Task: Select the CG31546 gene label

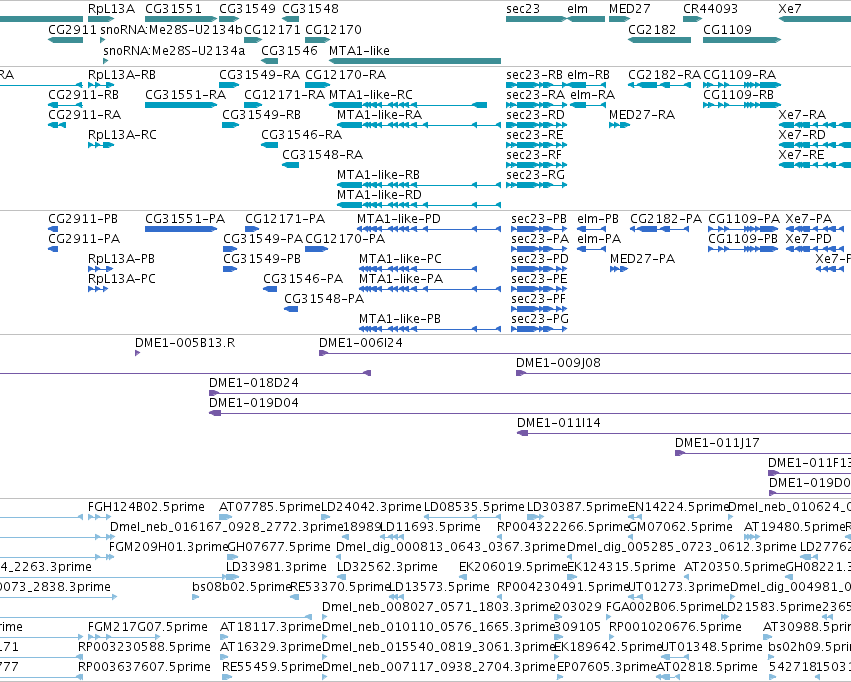Action: [289, 50]
